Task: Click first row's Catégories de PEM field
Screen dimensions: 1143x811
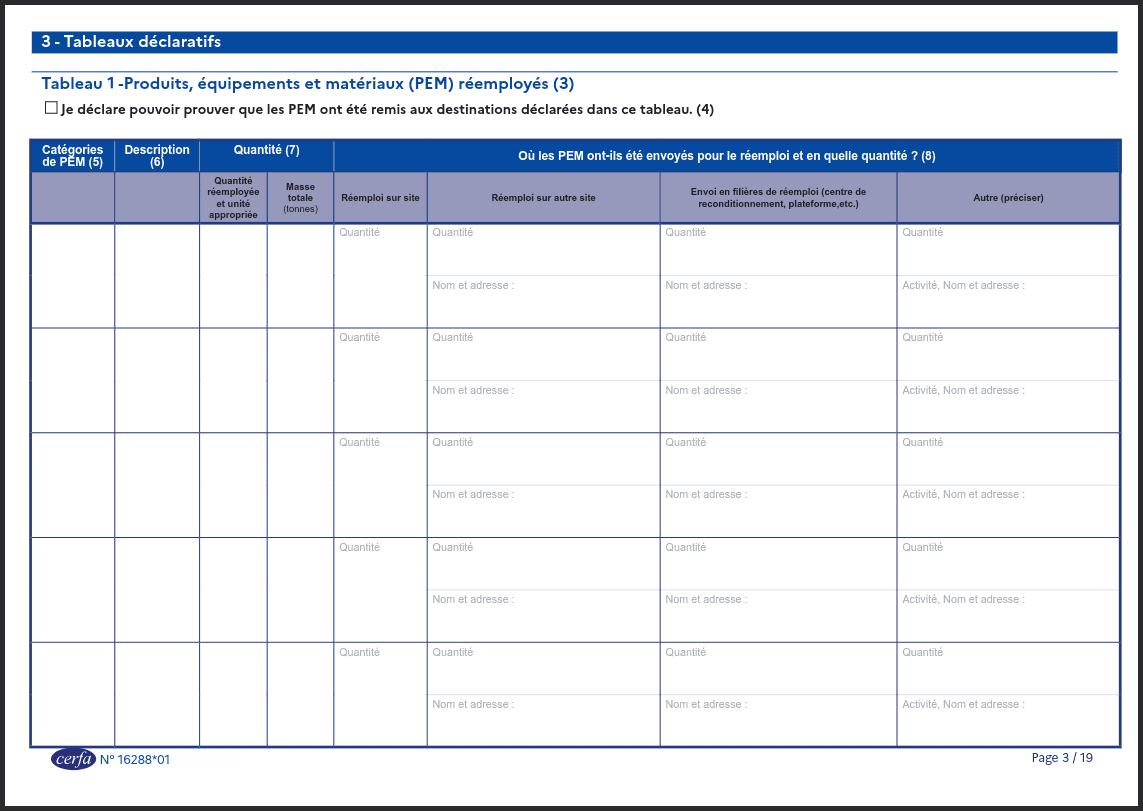Action: pyautogui.click(x=73, y=276)
